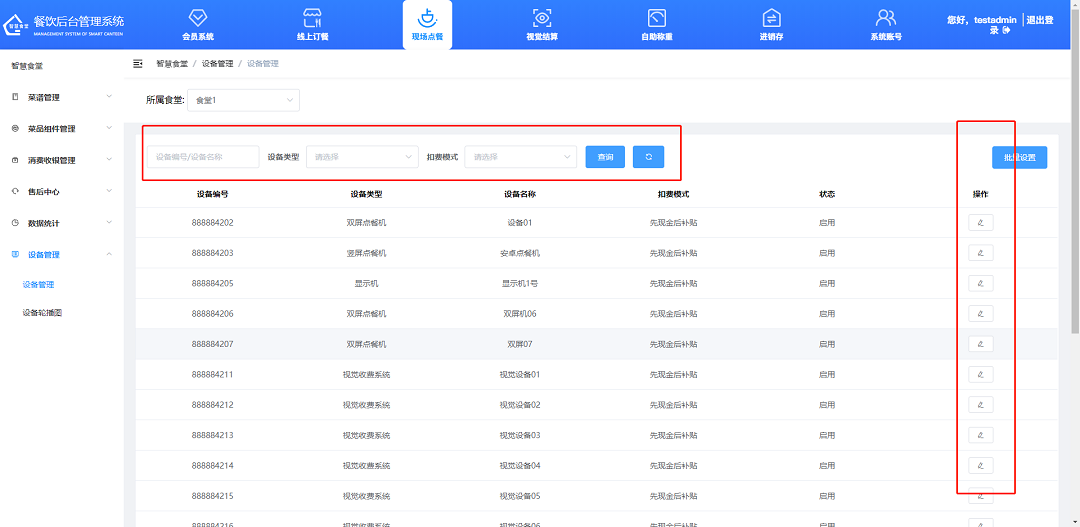
Task: Collapse the 设备管理 sidebar menu
Action: pos(62,255)
